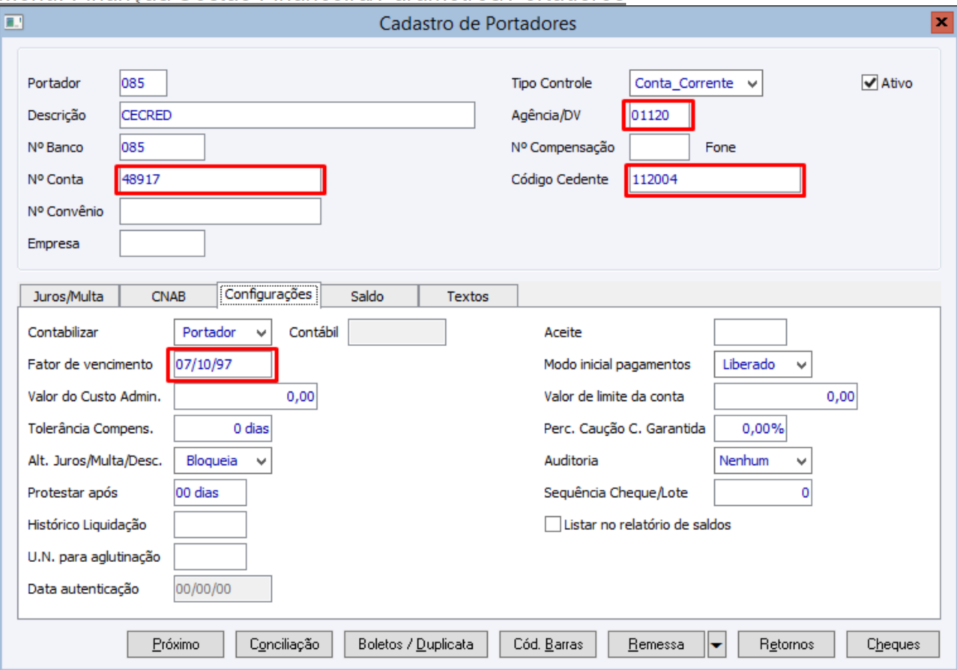957x670 pixels.
Task: Select the Saldo tab
Action: [x=367, y=296]
